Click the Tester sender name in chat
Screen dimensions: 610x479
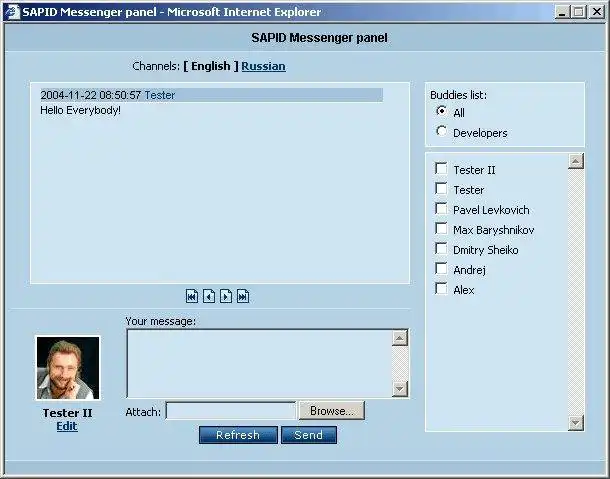[x=160, y=95]
